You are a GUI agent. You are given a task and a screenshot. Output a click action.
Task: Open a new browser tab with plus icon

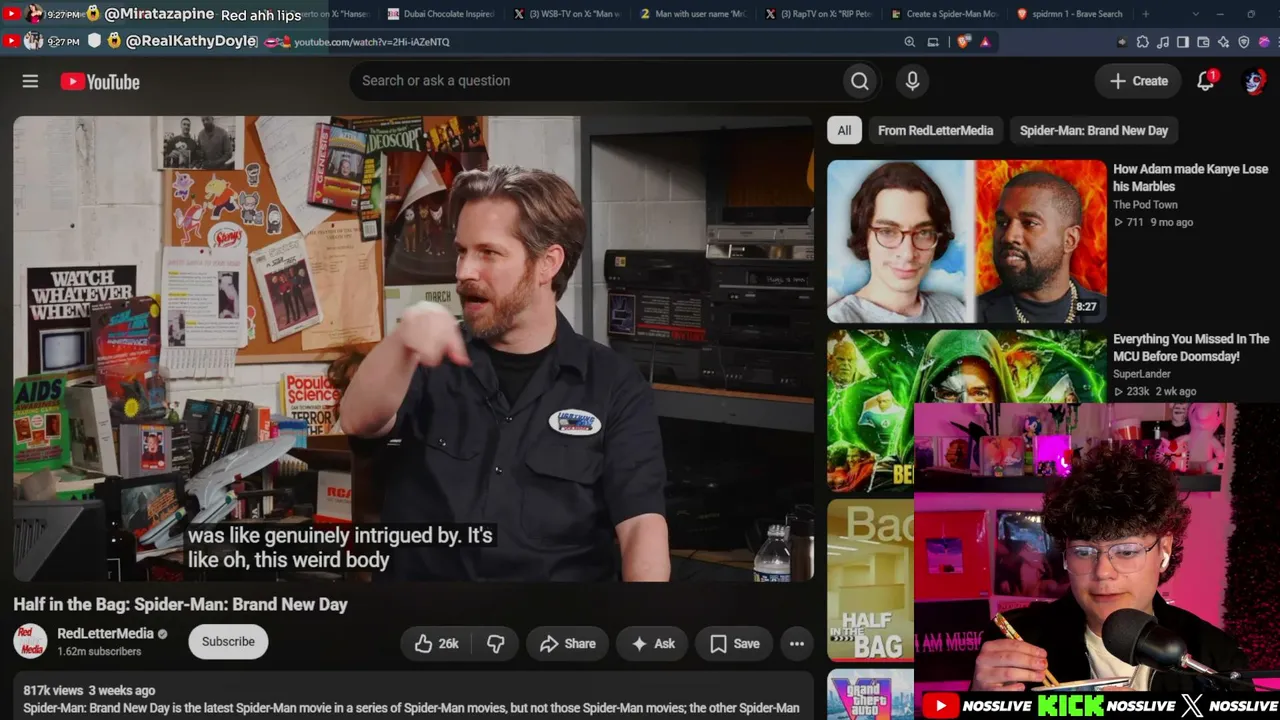point(1145,14)
